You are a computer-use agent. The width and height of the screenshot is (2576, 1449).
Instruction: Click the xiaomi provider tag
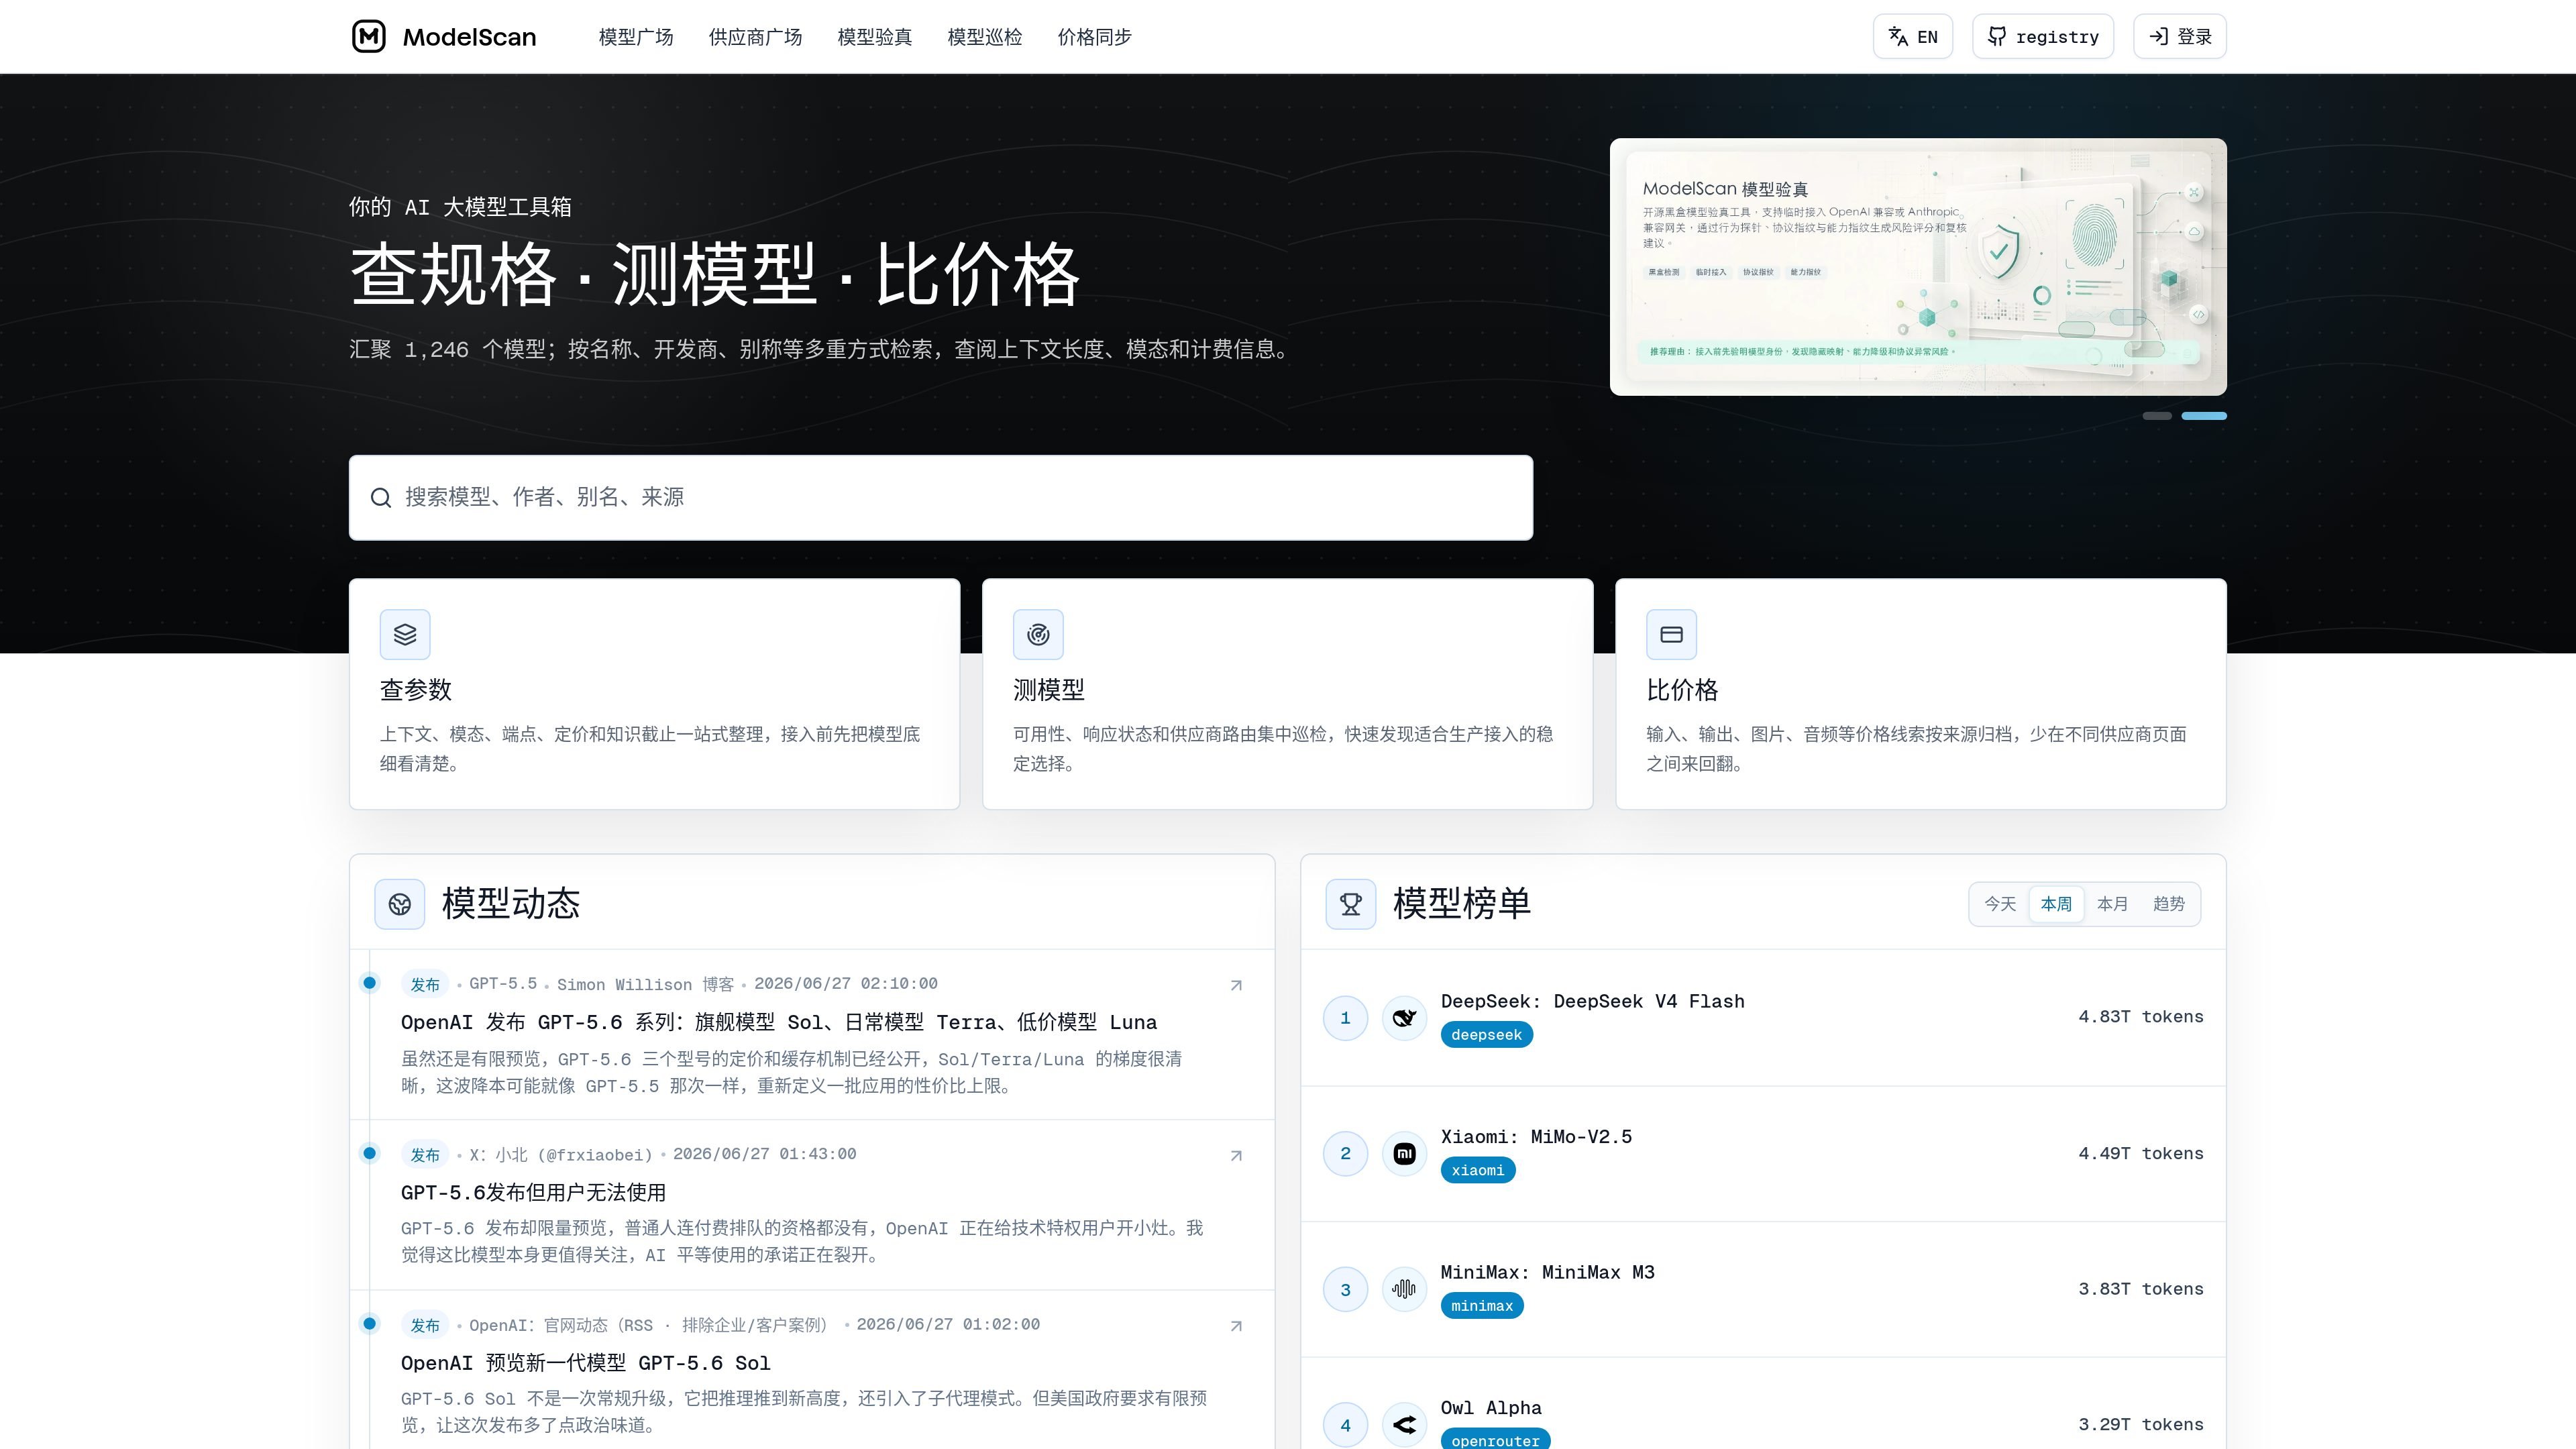point(1478,1171)
